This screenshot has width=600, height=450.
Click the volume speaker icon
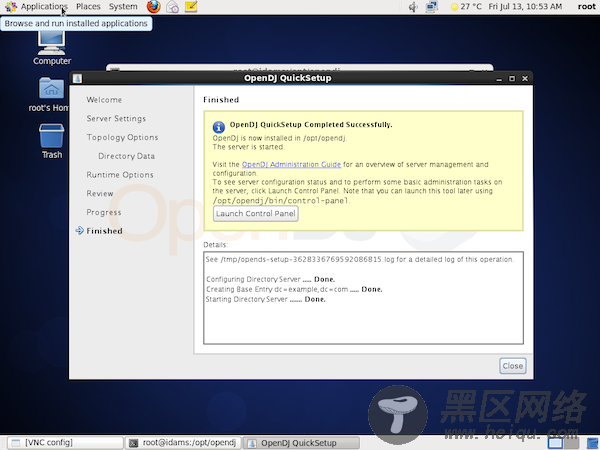413,7
